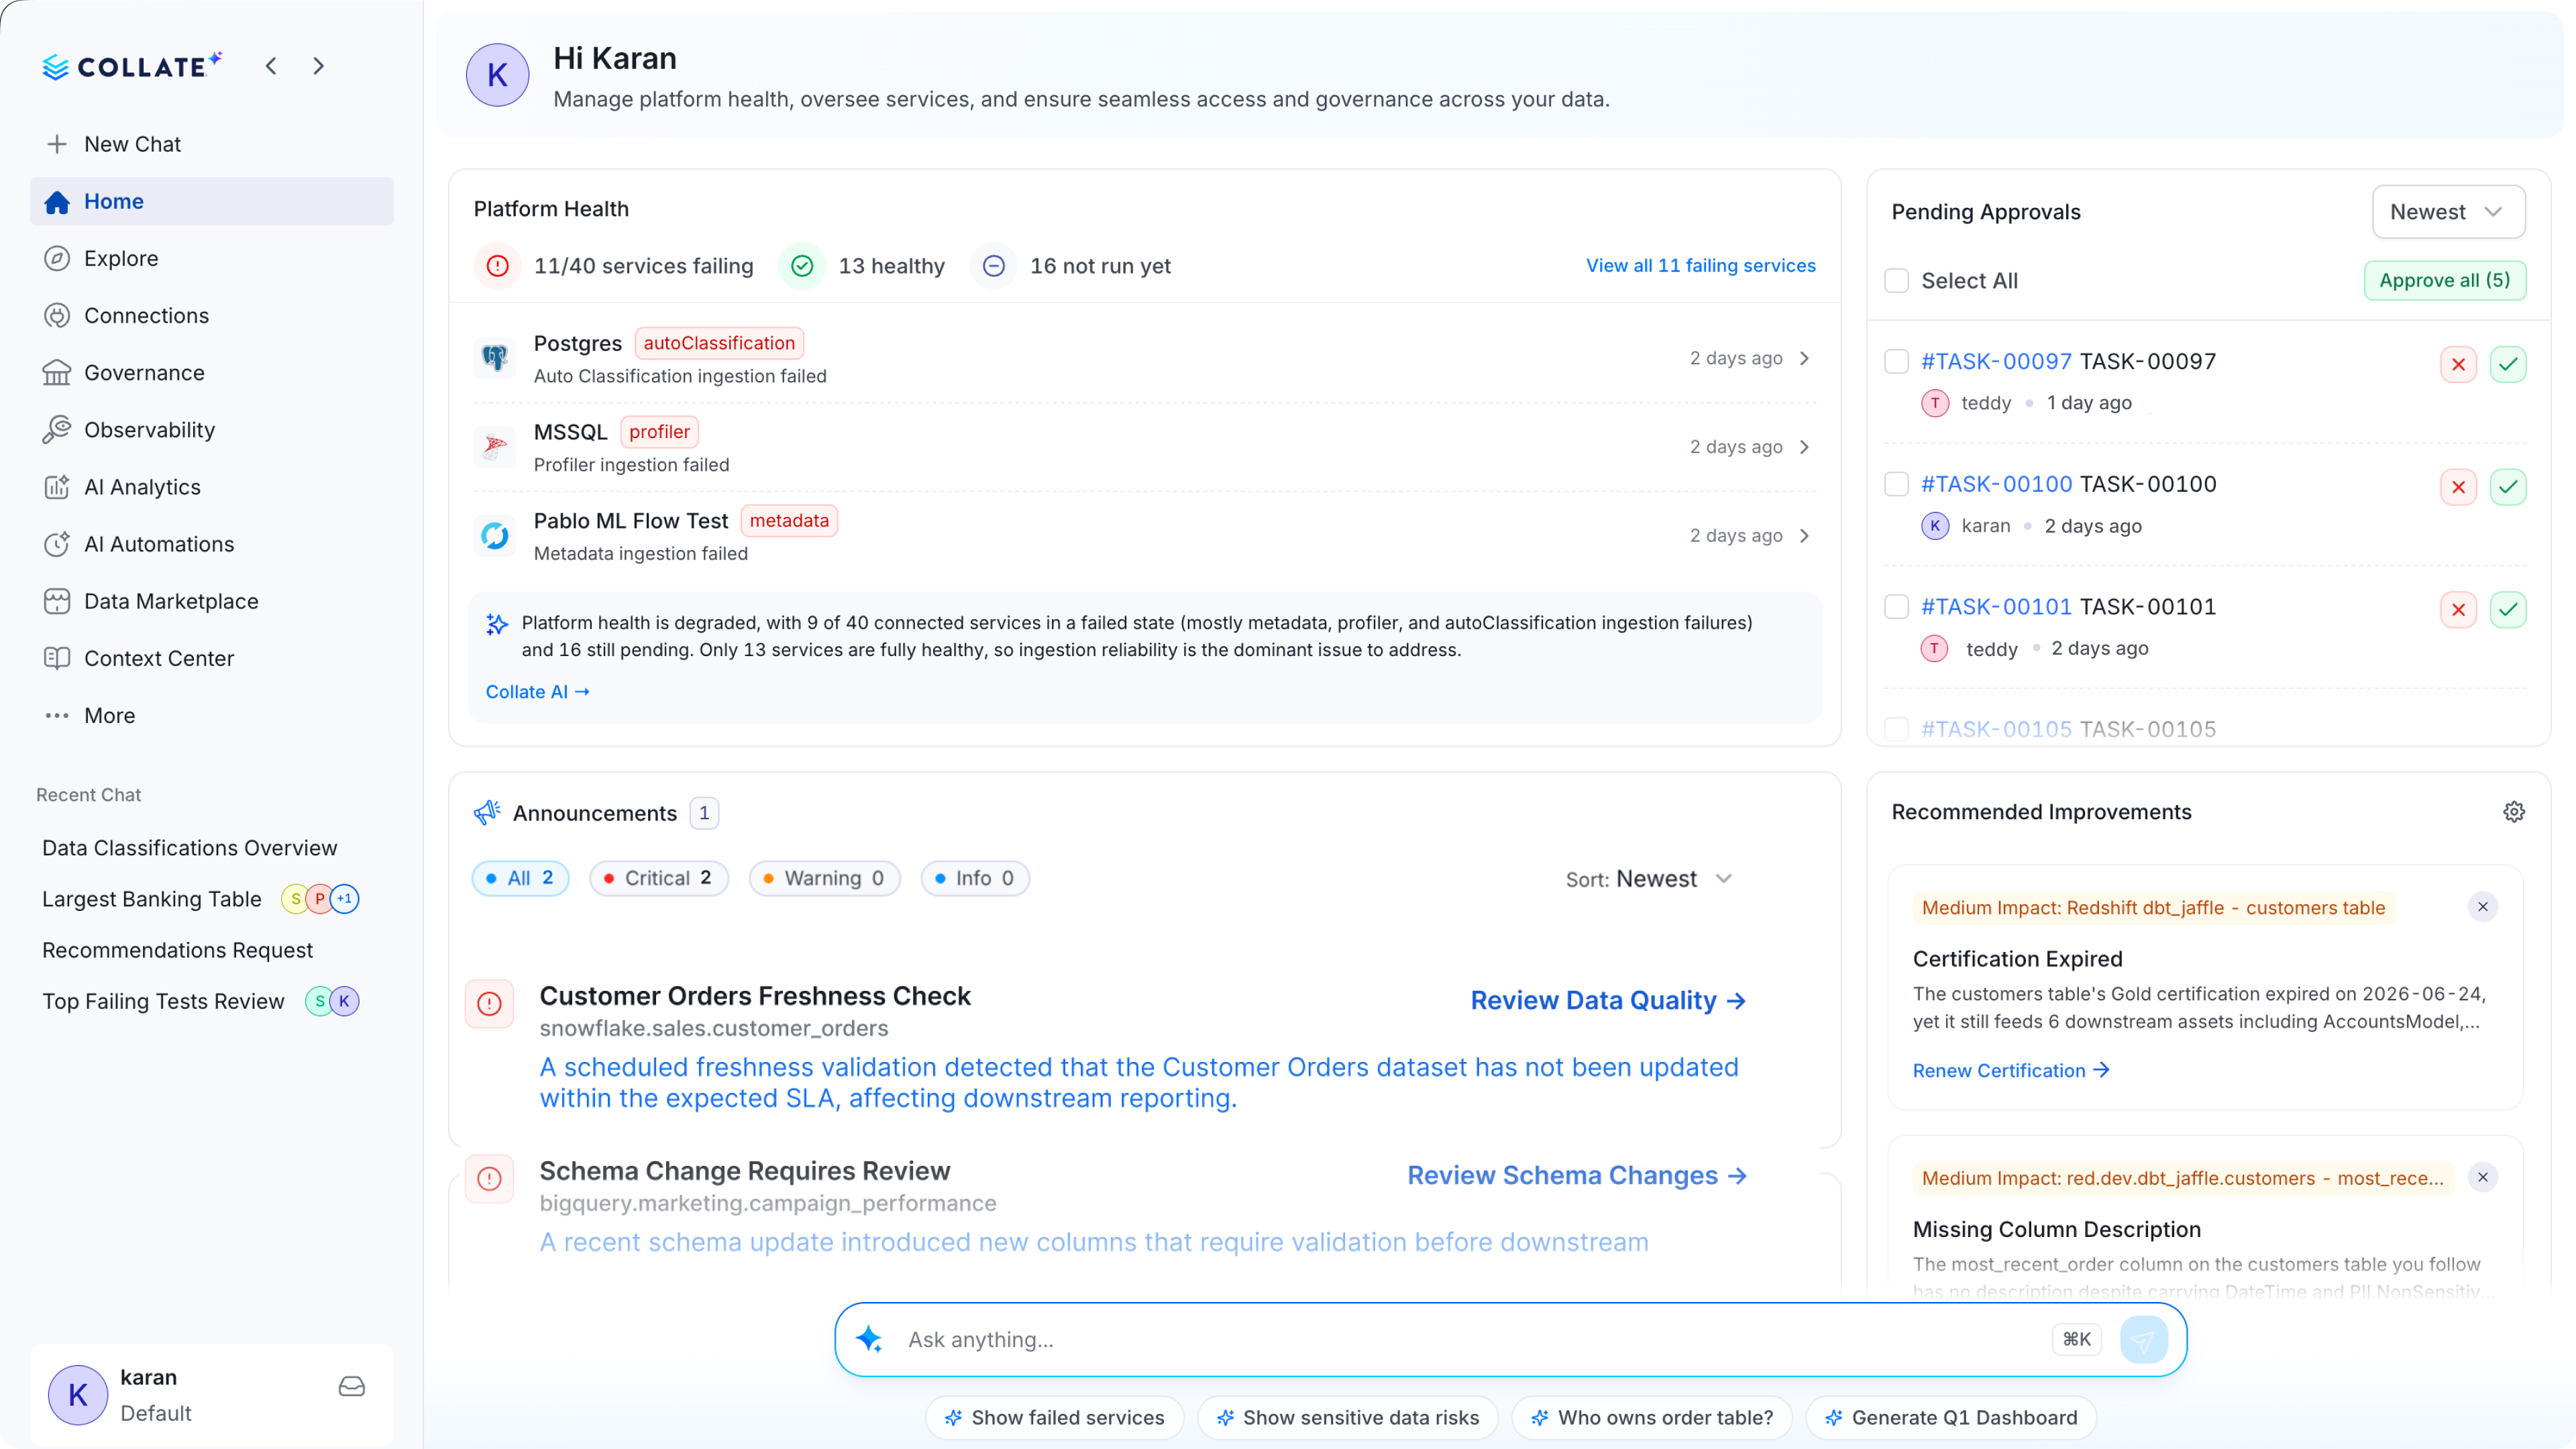Click the services failing alert icon
The height and width of the screenshot is (1449, 2576).
[x=497, y=266]
